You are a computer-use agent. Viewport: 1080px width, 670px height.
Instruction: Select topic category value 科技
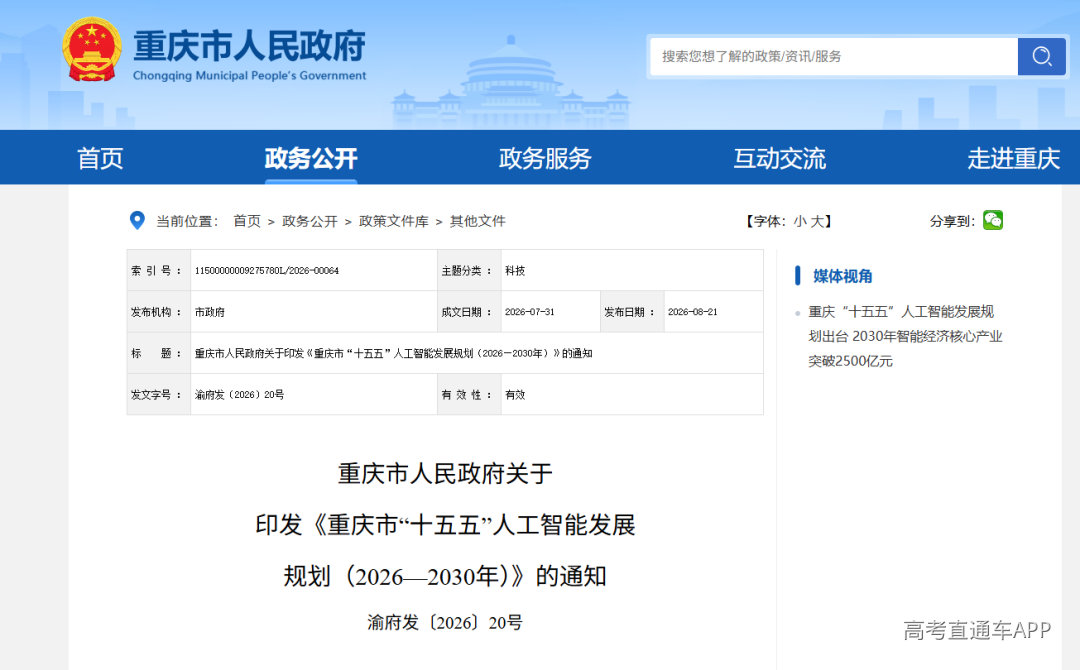coord(515,271)
